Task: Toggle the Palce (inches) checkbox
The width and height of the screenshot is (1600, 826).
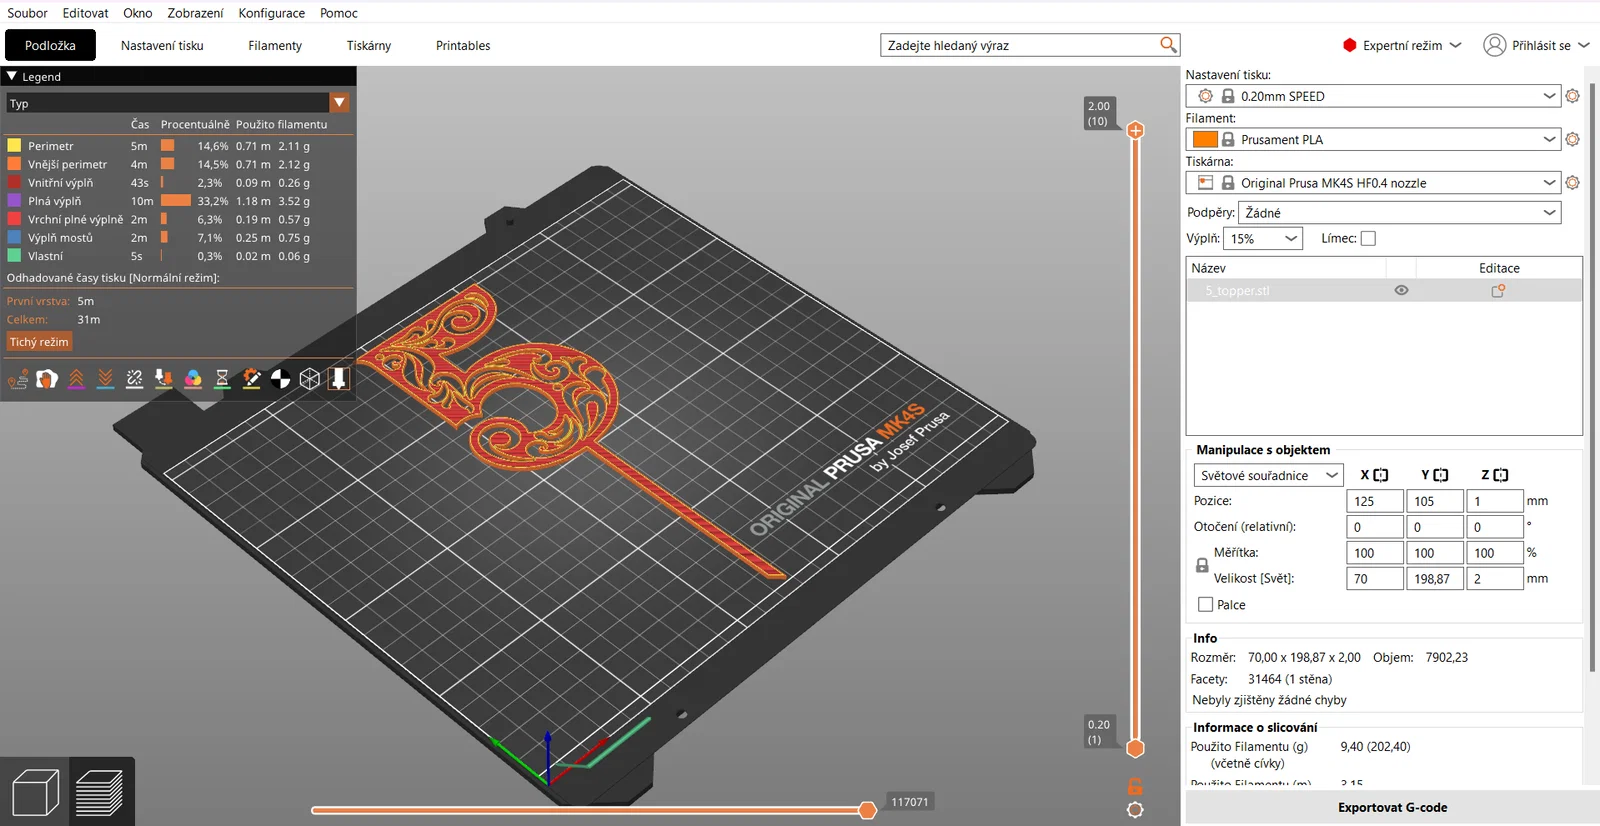Action: click(x=1205, y=605)
